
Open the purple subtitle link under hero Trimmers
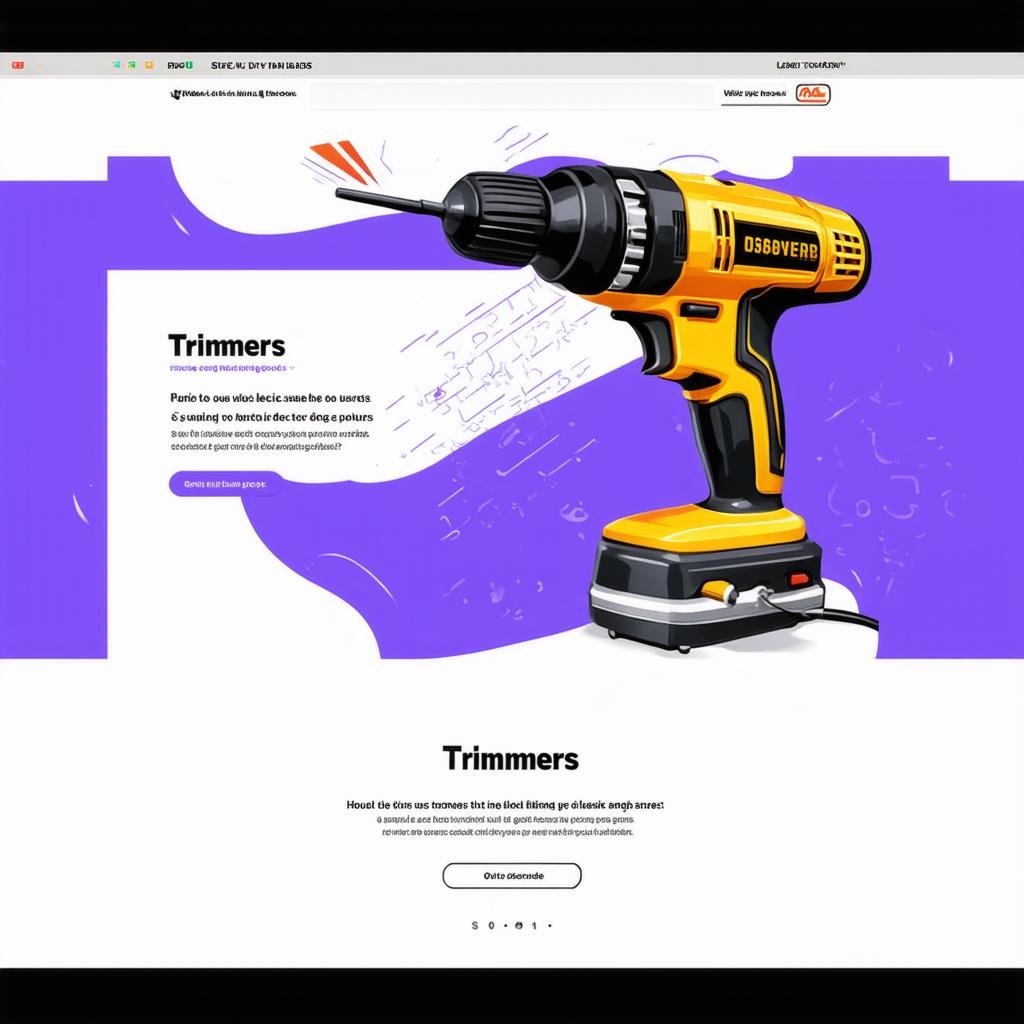click(227, 368)
